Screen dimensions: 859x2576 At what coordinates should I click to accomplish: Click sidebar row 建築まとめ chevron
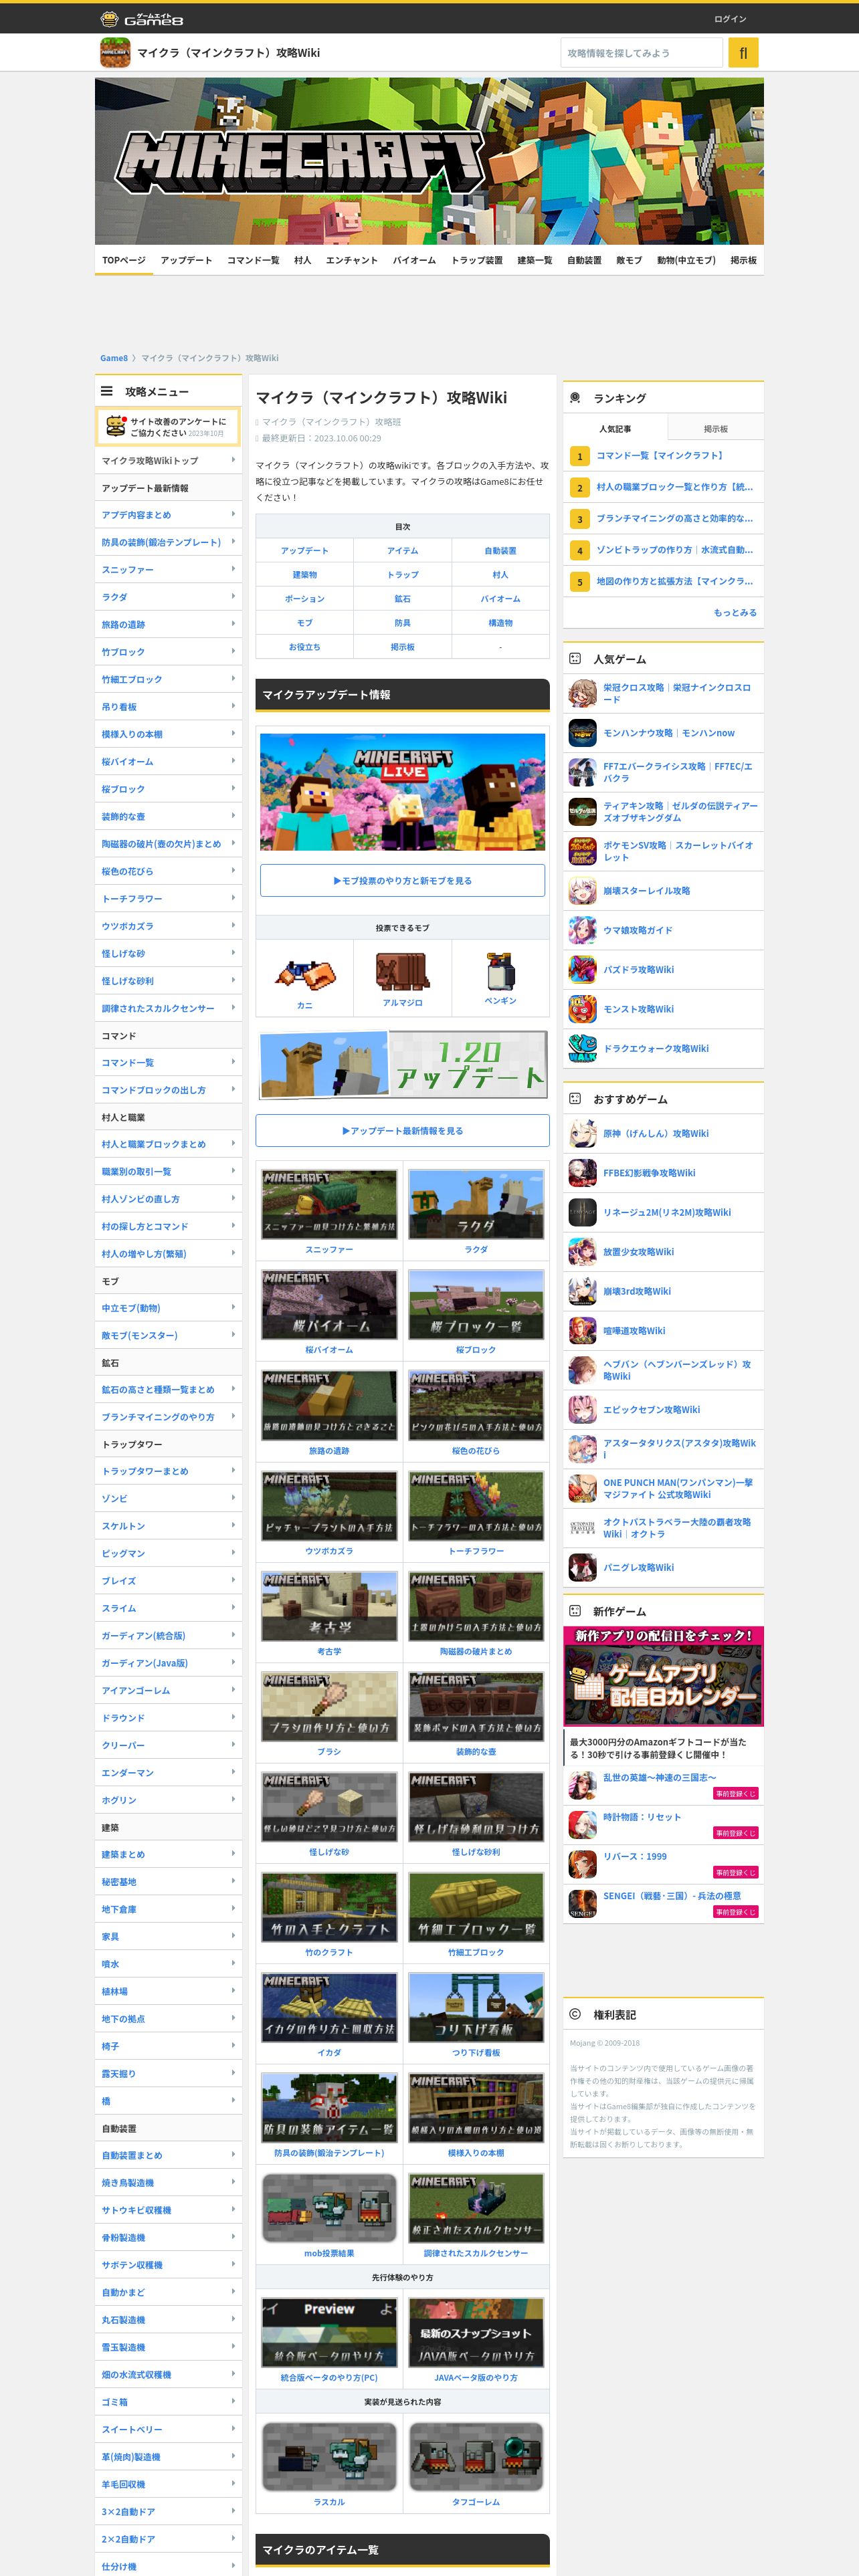(233, 1854)
